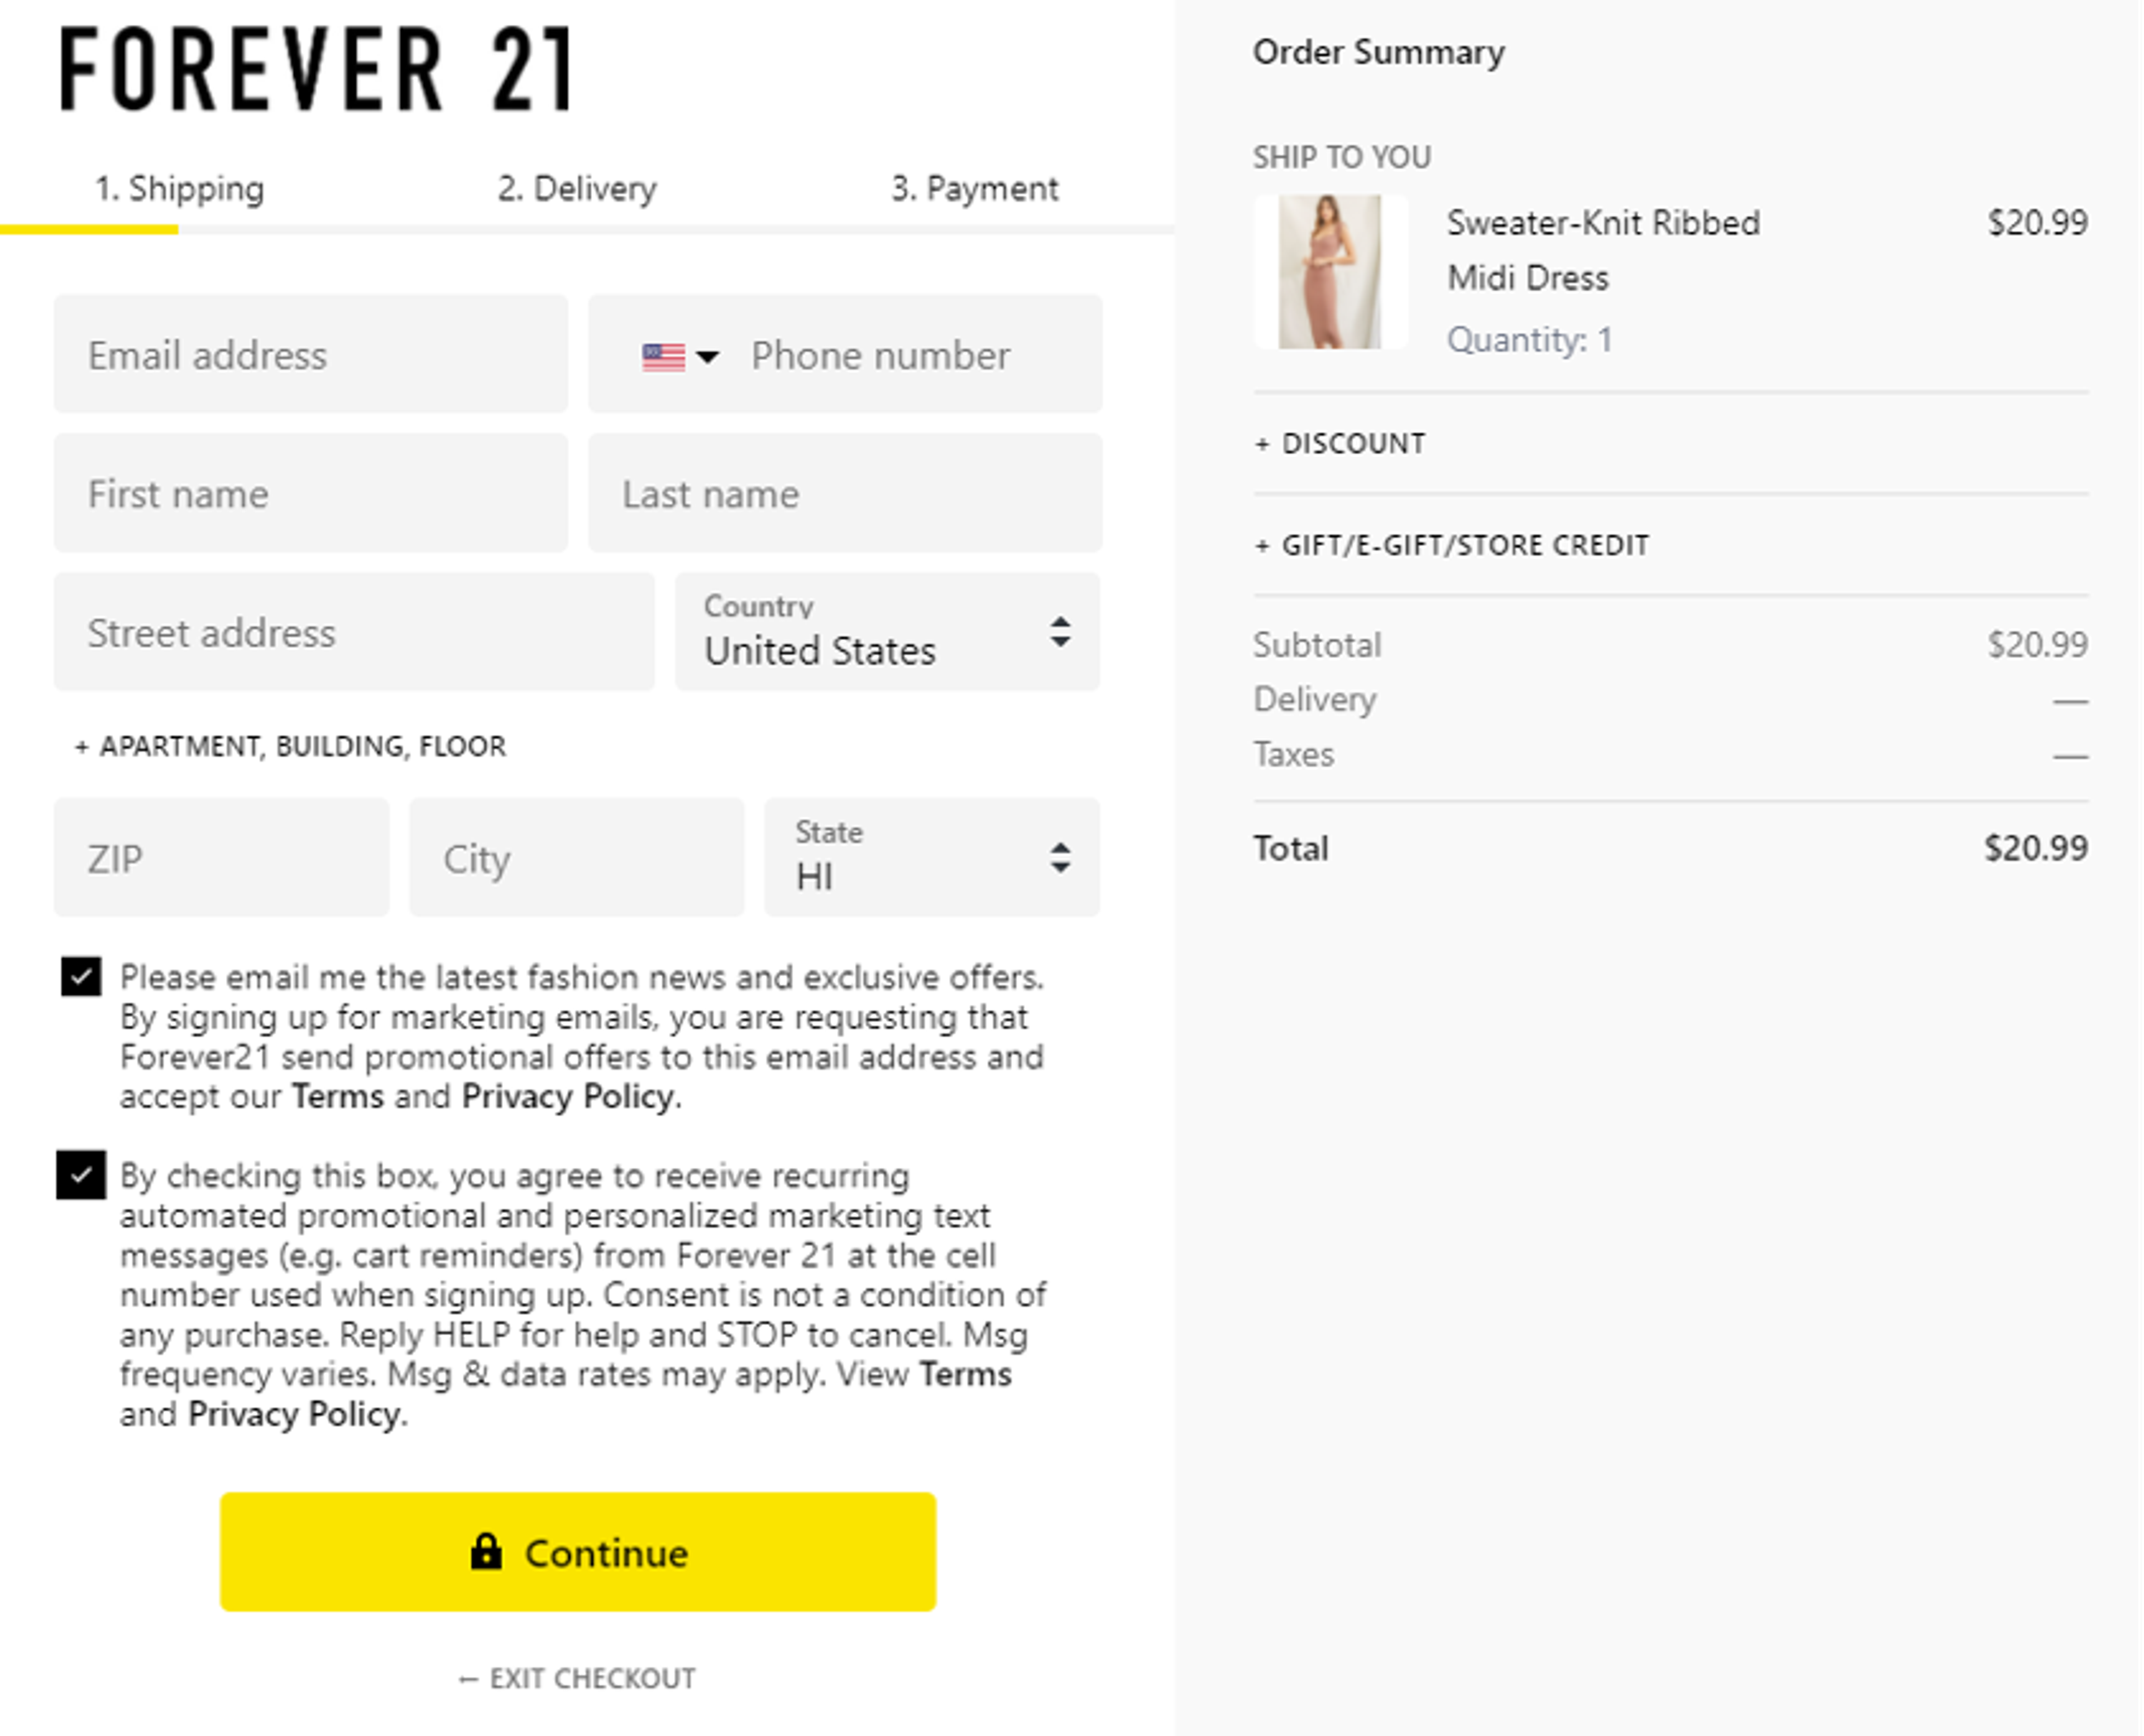The height and width of the screenshot is (1736, 2144).
Task: Expand the Apartment, Building, Floor field
Action: (x=289, y=745)
